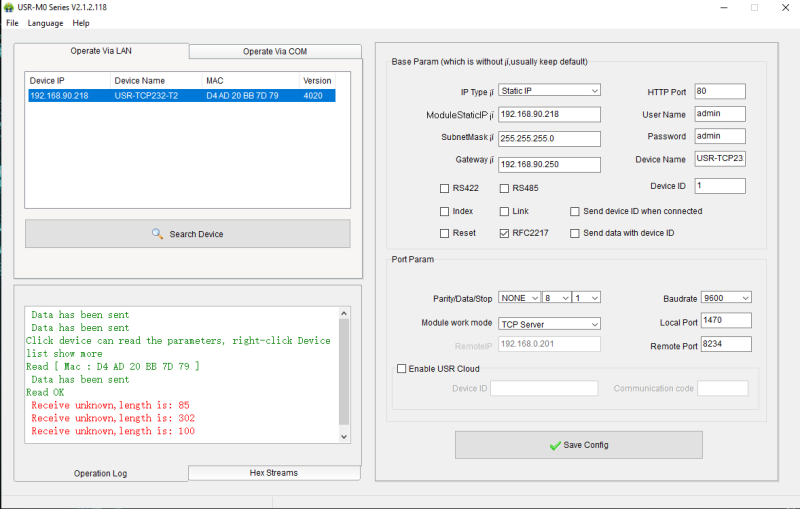This screenshot has width=800, height=509.
Task: Click the User Name field
Action: (720, 114)
